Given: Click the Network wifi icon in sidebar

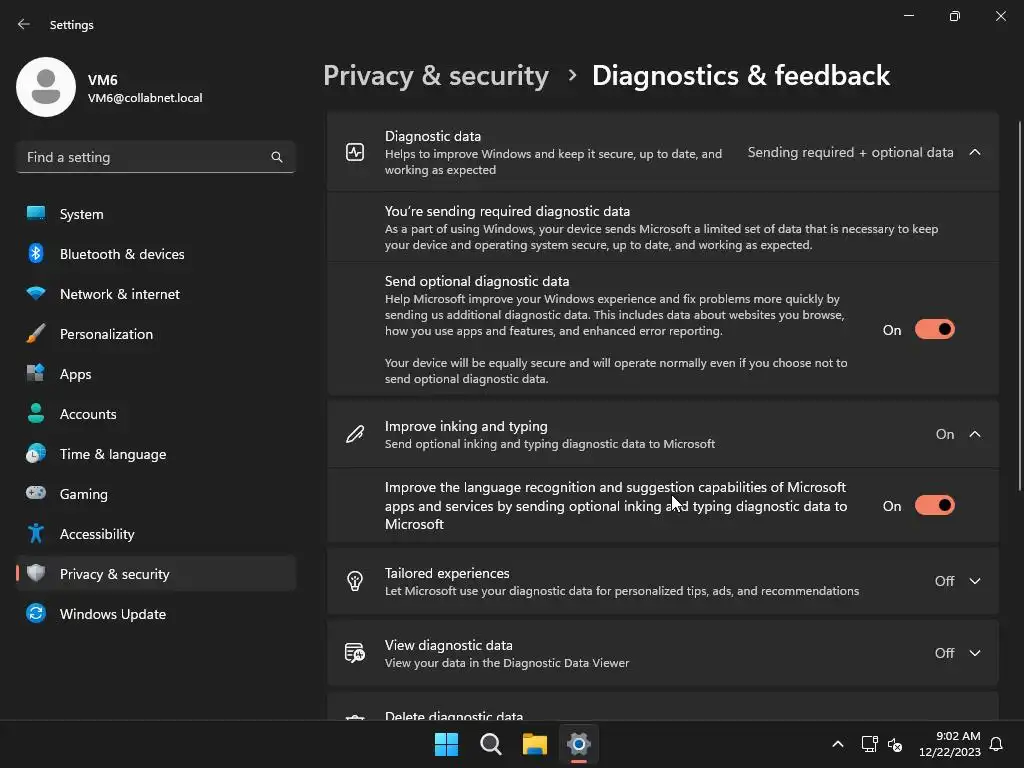Looking at the screenshot, I should click(36, 294).
